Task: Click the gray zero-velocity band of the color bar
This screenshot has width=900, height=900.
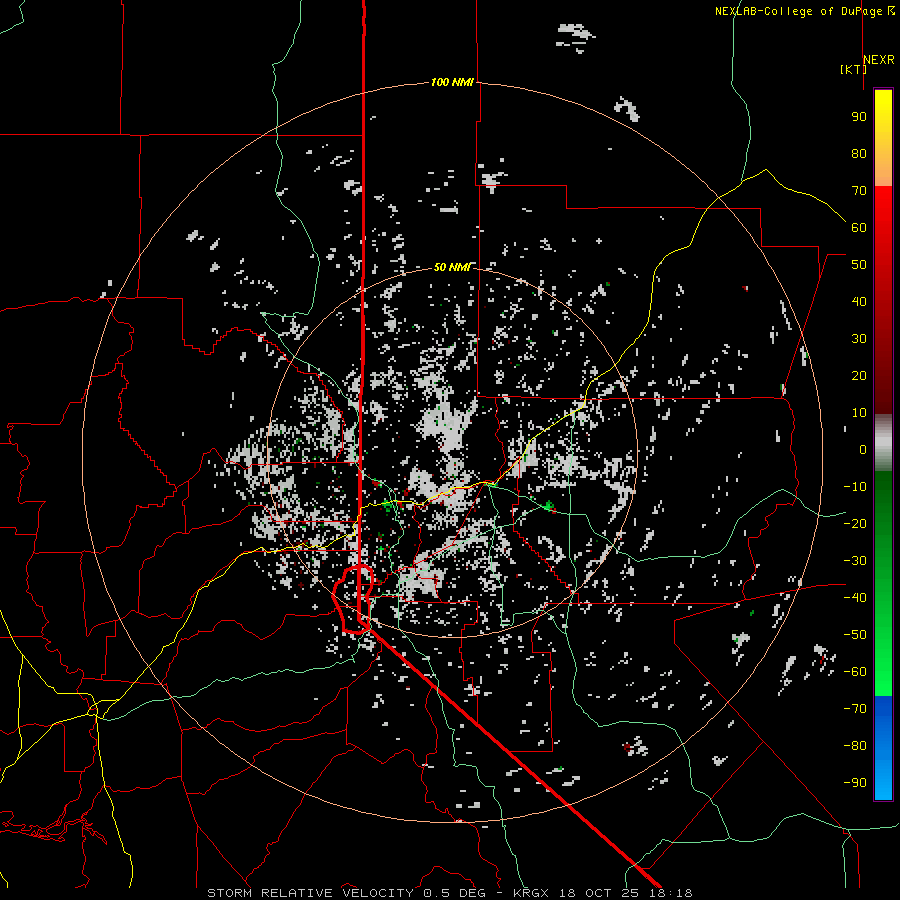Action: [883, 443]
